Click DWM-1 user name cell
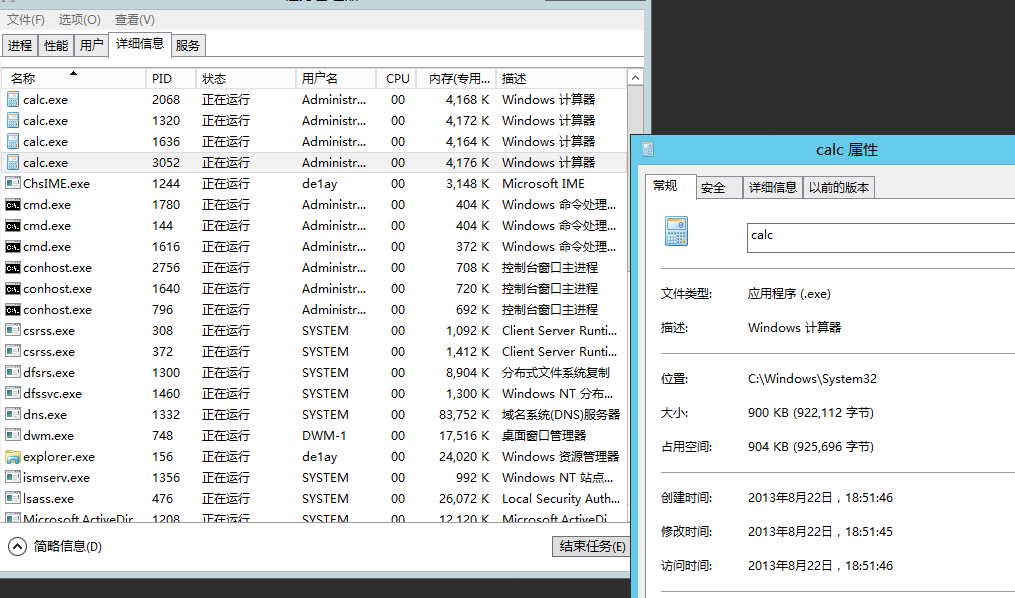Screen dimensions: 1015x598 pos(324,436)
